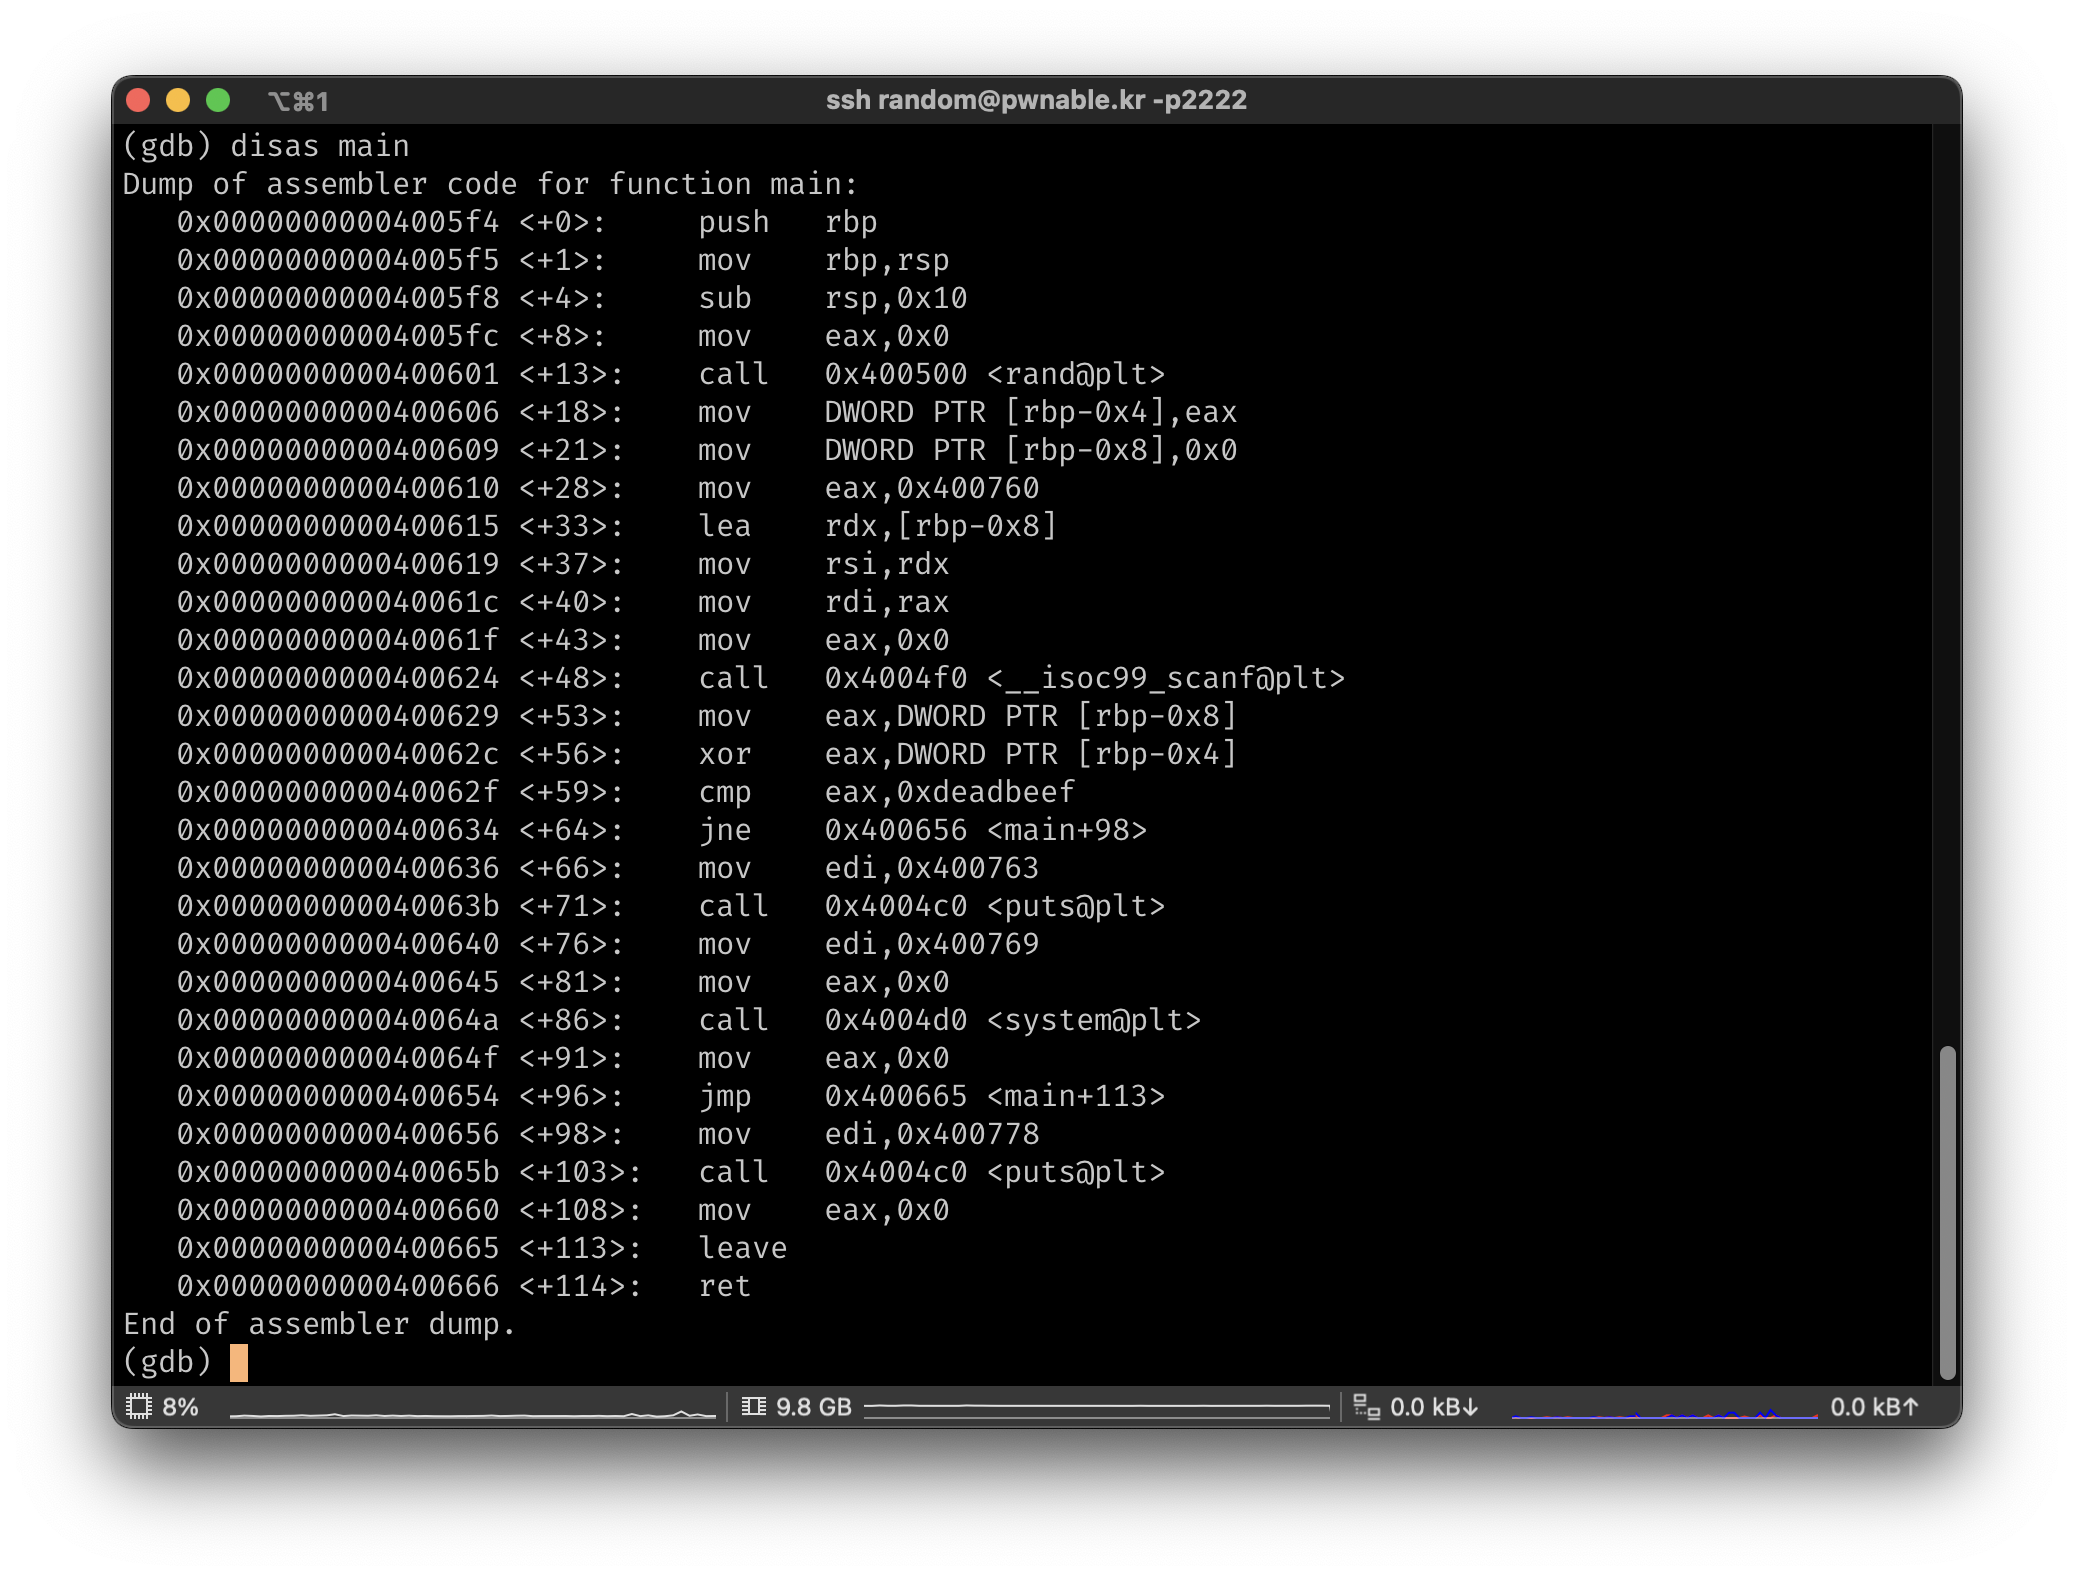Viewport: 2074px width, 1576px height.
Task: Click the ⌥⌘1 window shortcut label
Action: 298,101
